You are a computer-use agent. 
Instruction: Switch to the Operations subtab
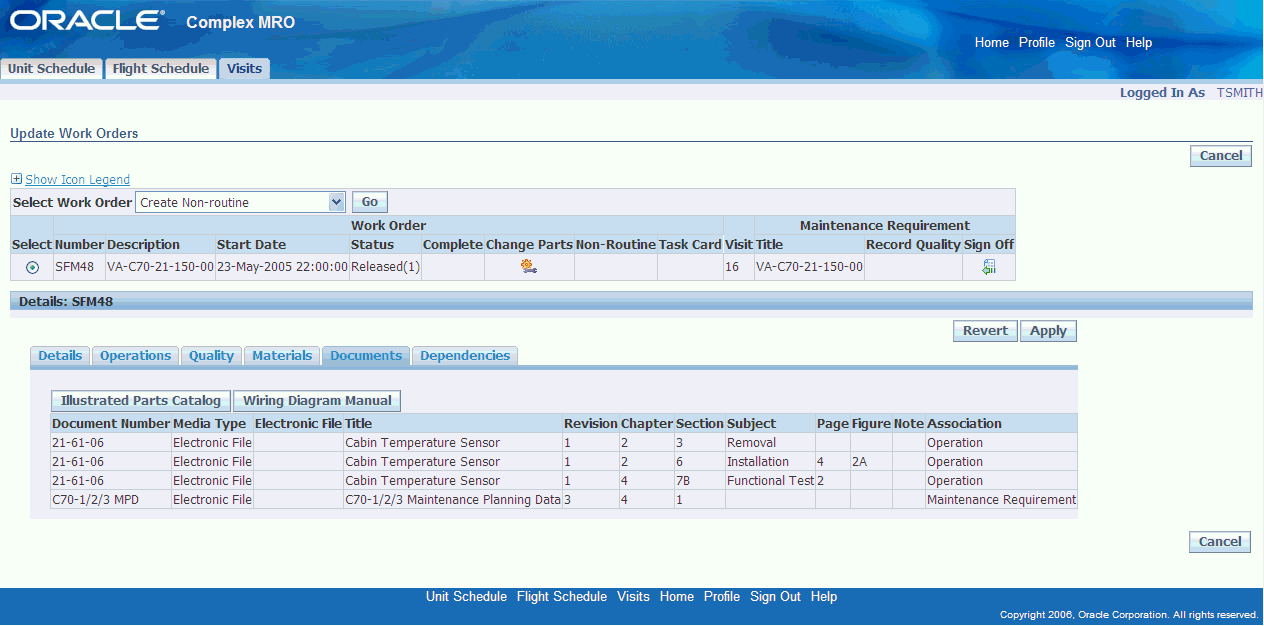[136, 355]
